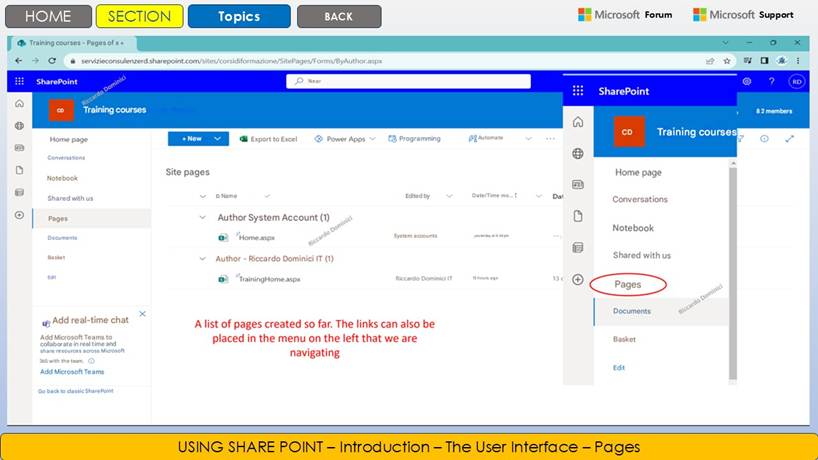
Task: Click the plus circle icon in the zoomed panel
Action: (578, 280)
